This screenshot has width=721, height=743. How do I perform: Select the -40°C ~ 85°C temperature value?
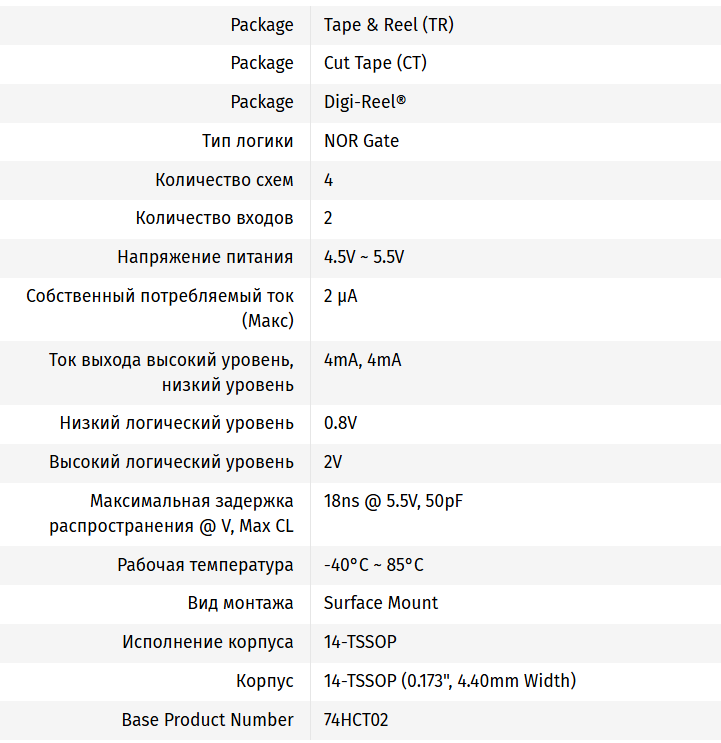point(373,565)
